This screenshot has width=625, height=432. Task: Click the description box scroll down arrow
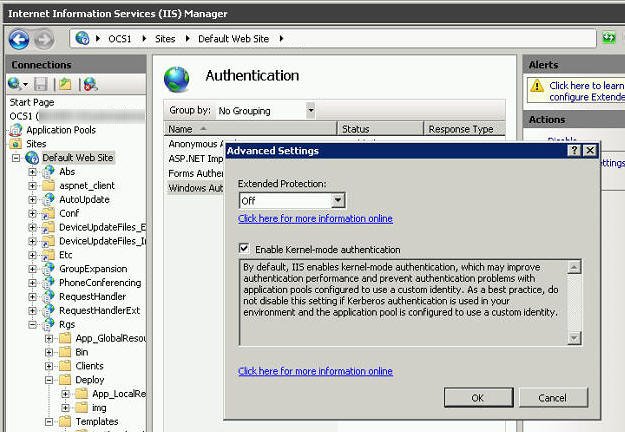pyautogui.click(x=574, y=338)
